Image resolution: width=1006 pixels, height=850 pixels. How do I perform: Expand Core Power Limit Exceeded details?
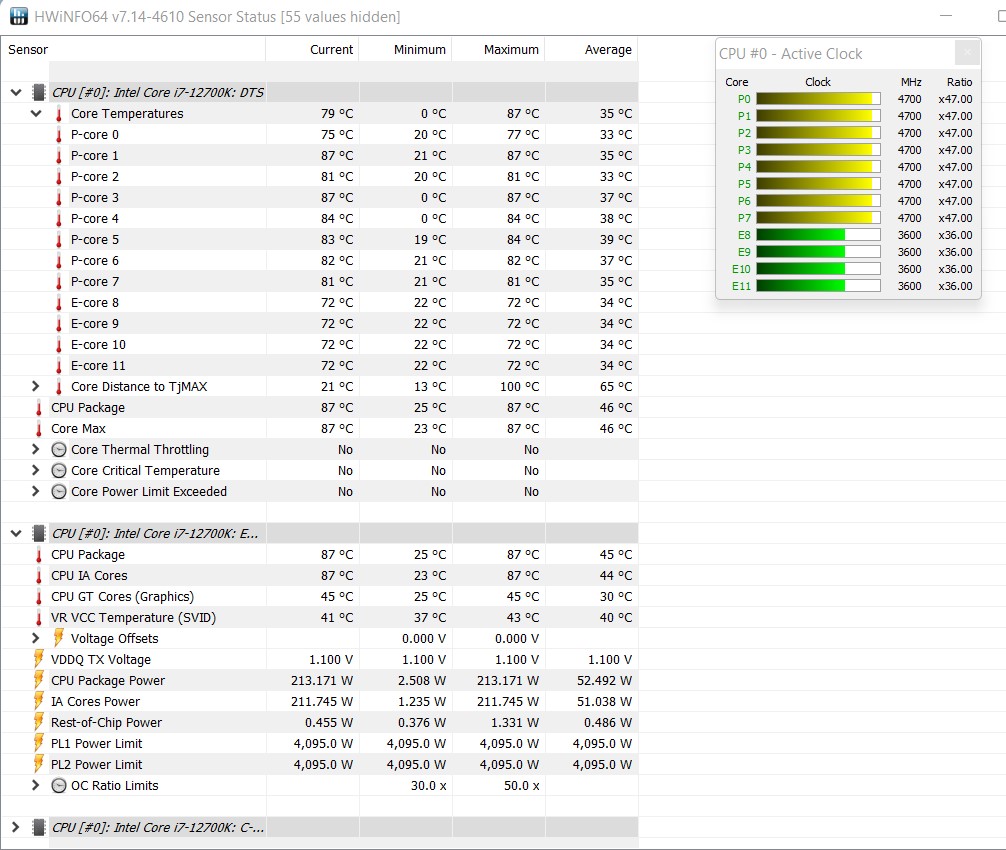coord(36,491)
